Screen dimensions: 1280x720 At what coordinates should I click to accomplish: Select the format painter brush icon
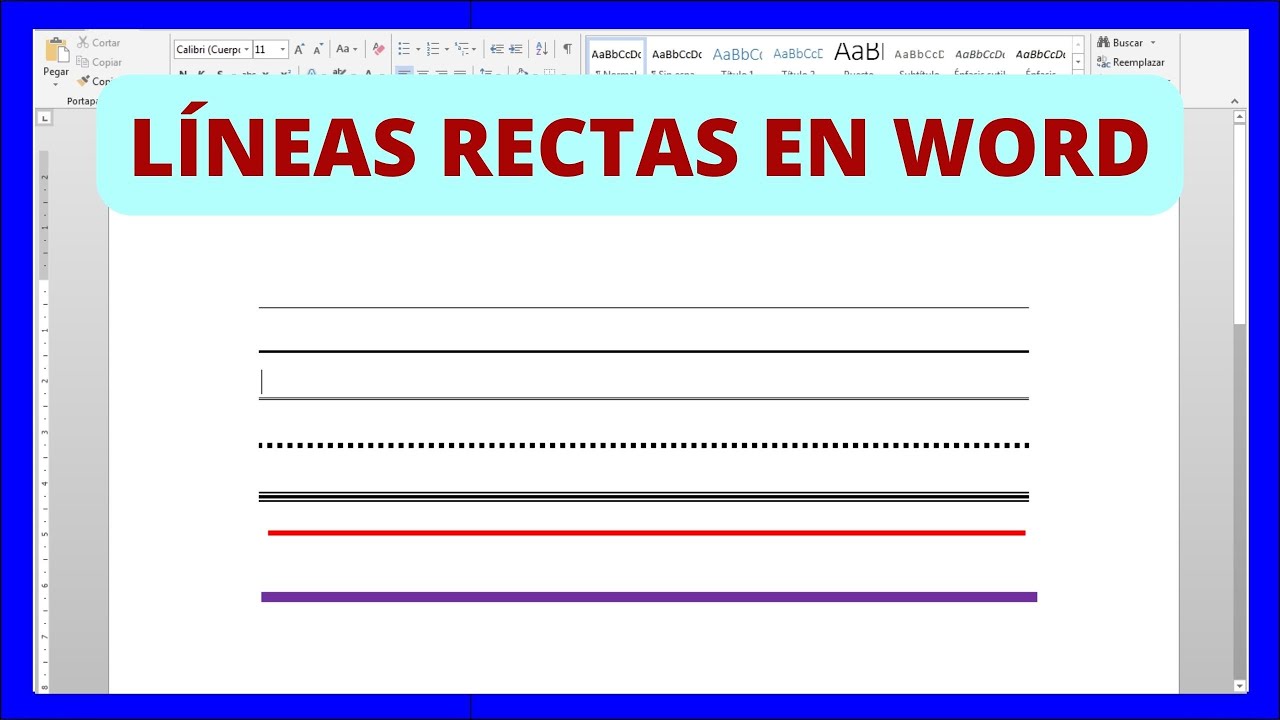(x=84, y=81)
